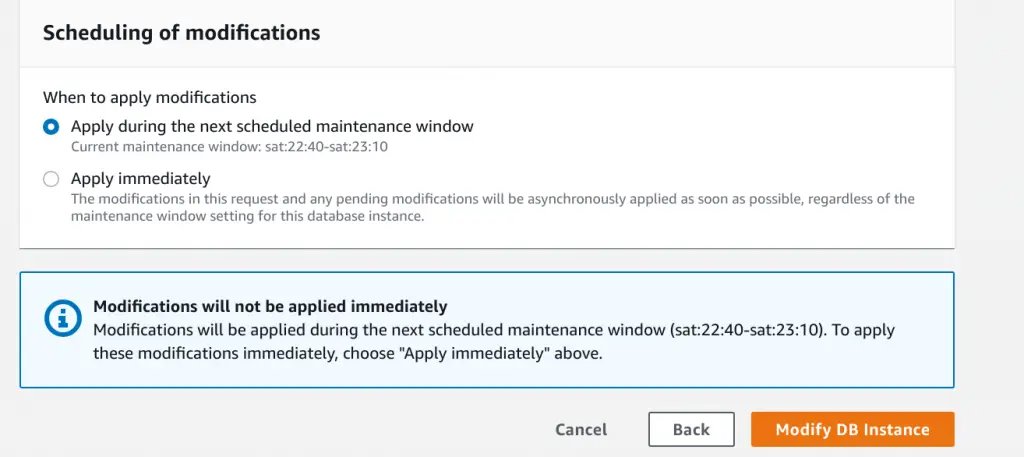Click the blue info circle icon
Viewport: 1024px width, 457px height.
[63, 319]
